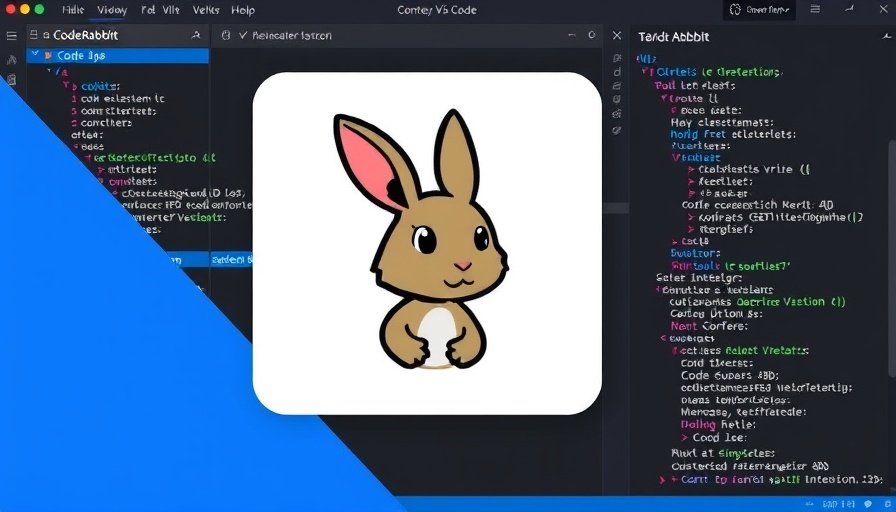This screenshot has height=512, width=896.
Task: Click the circle icon at editor tab bar right
Action: (591, 35)
